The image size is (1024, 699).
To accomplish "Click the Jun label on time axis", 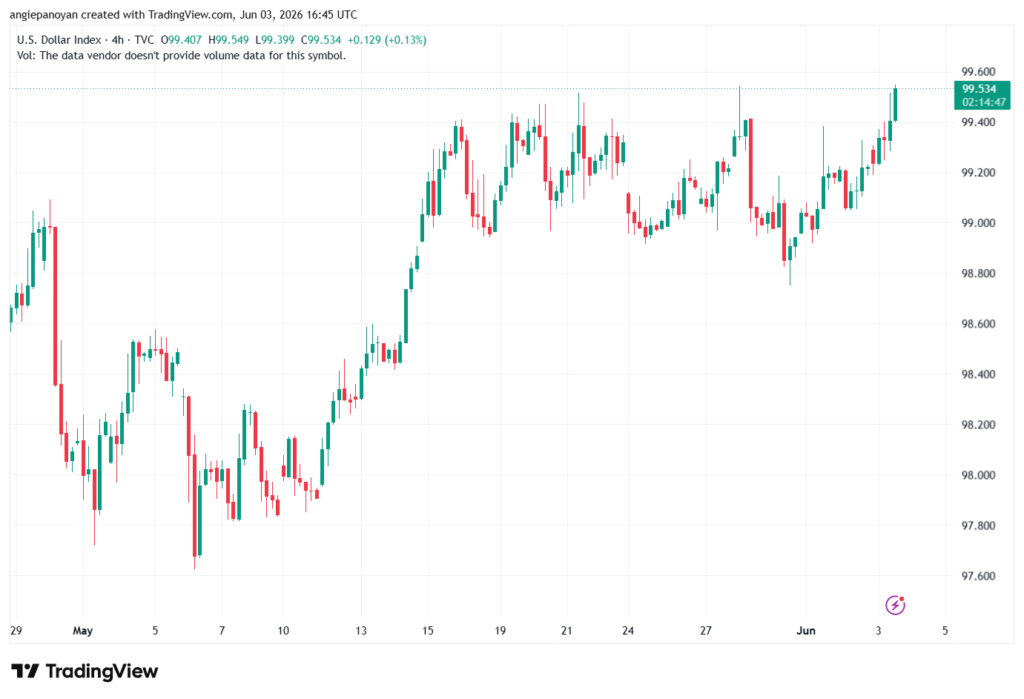I will tap(806, 630).
